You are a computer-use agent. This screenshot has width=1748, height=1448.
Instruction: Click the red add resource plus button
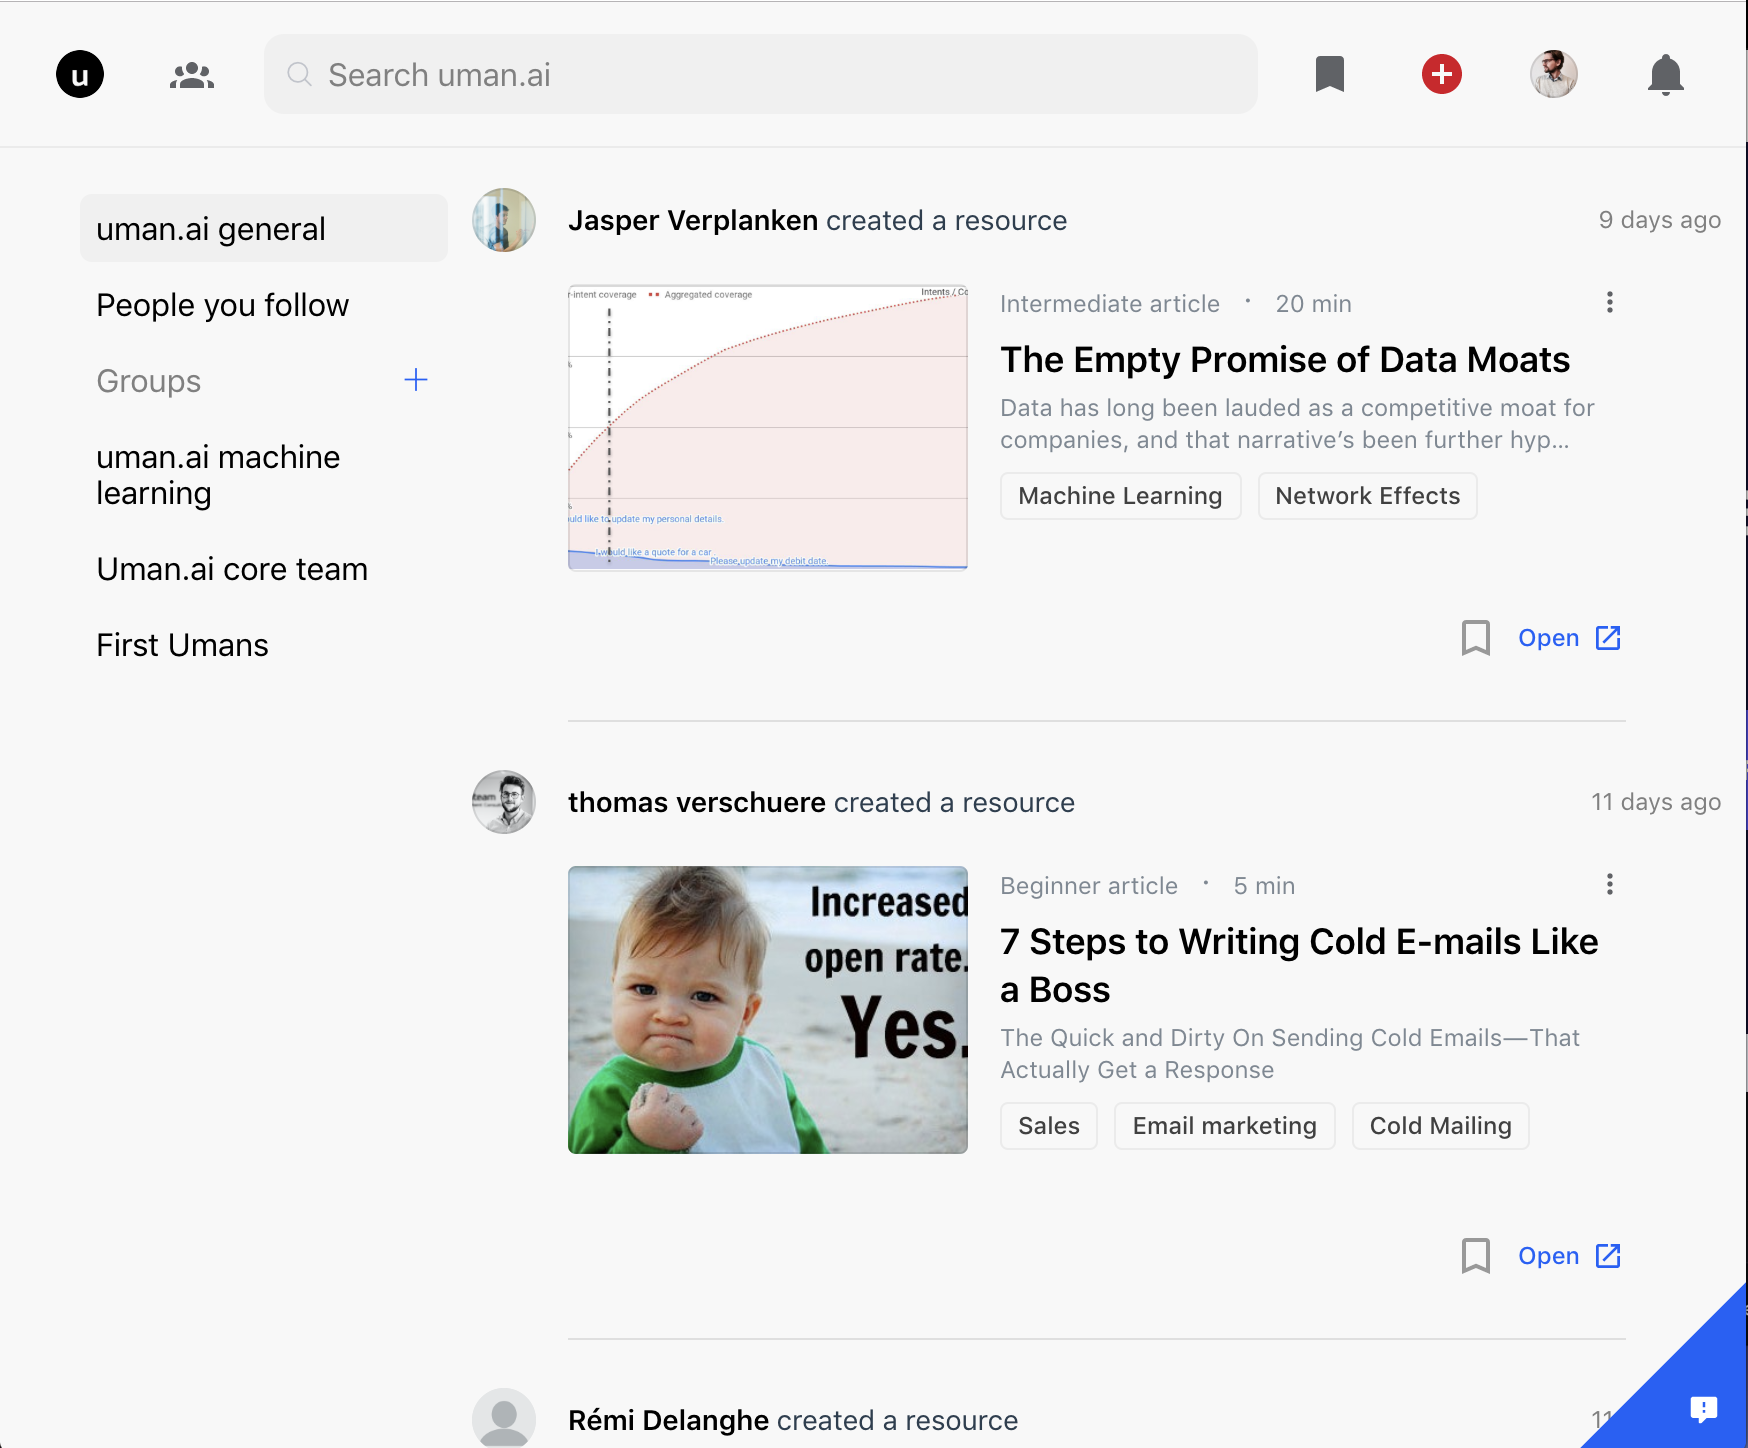pyautogui.click(x=1441, y=74)
